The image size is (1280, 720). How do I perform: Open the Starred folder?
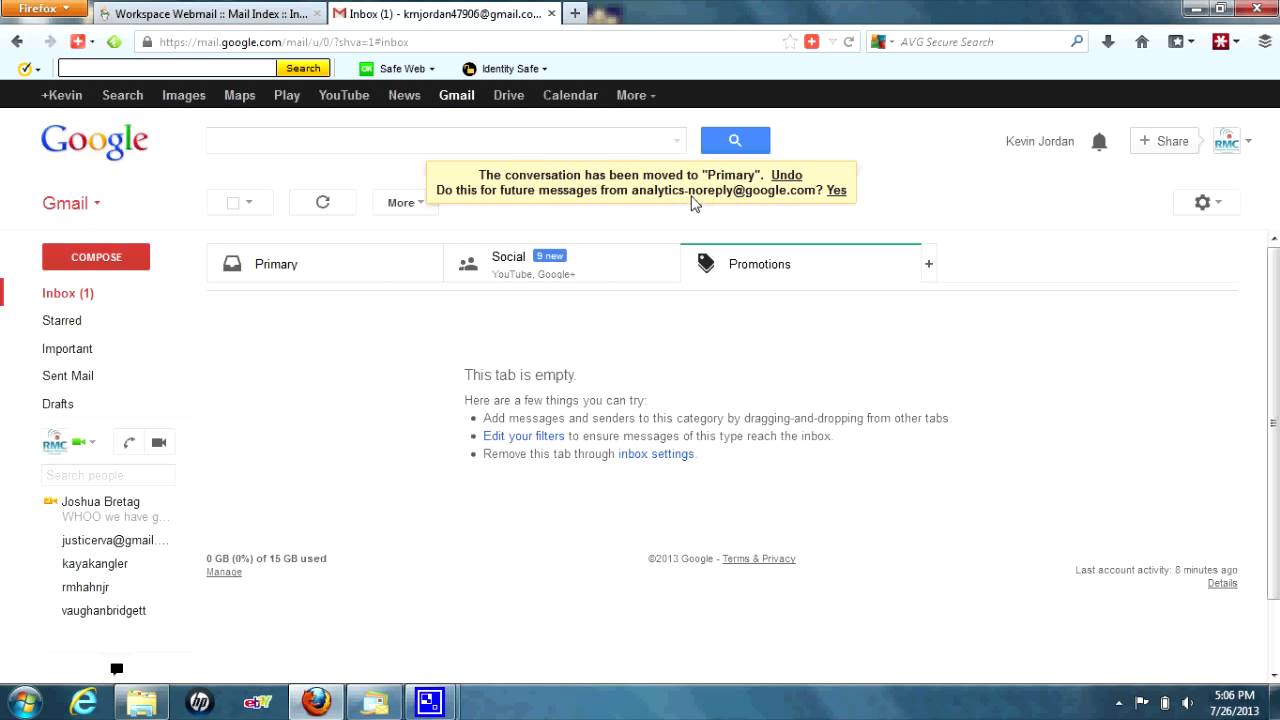(62, 321)
